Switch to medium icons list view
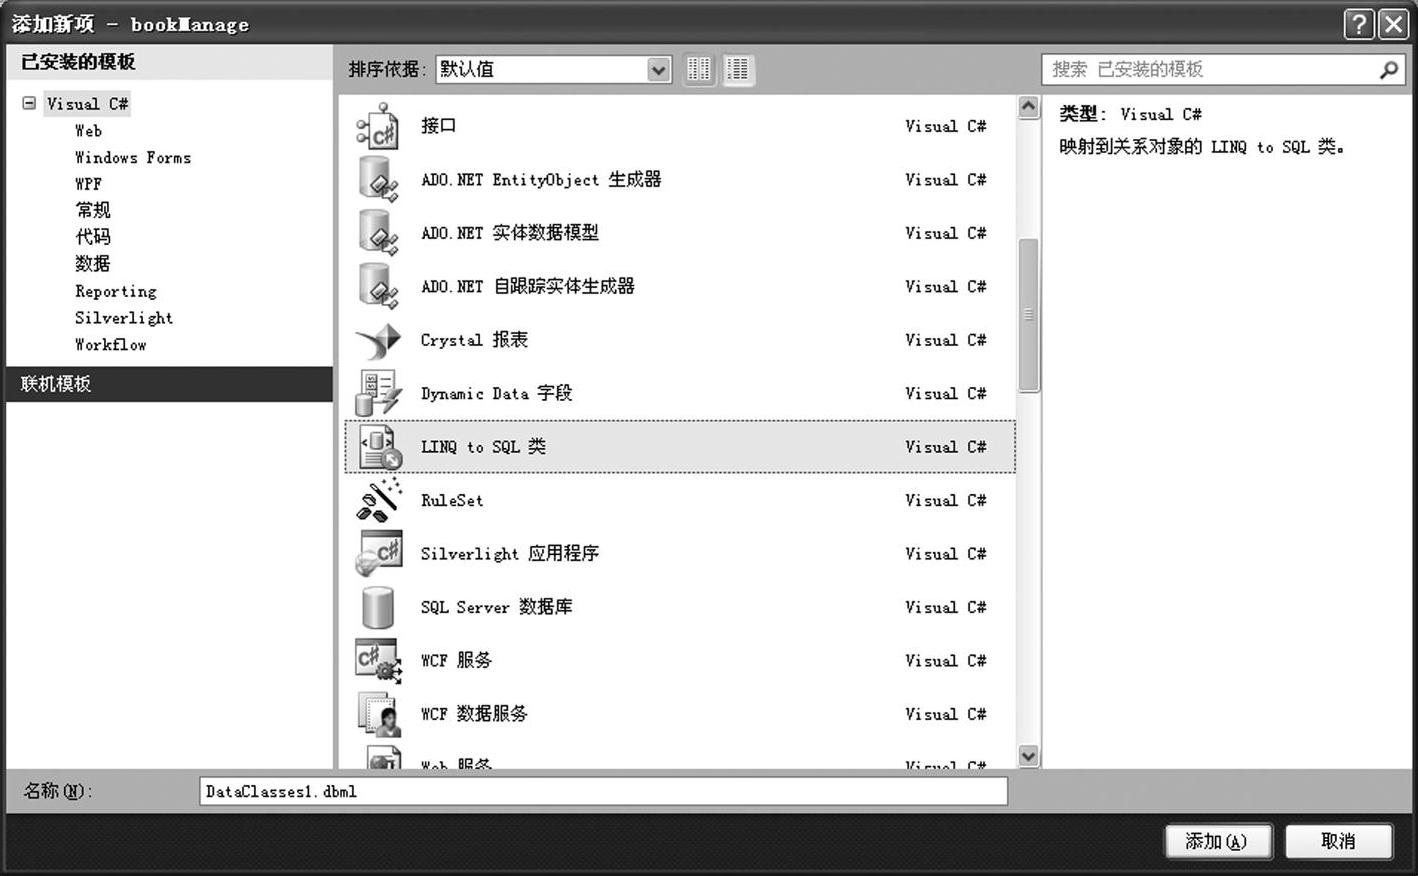The width and height of the screenshot is (1418, 876). coord(738,69)
